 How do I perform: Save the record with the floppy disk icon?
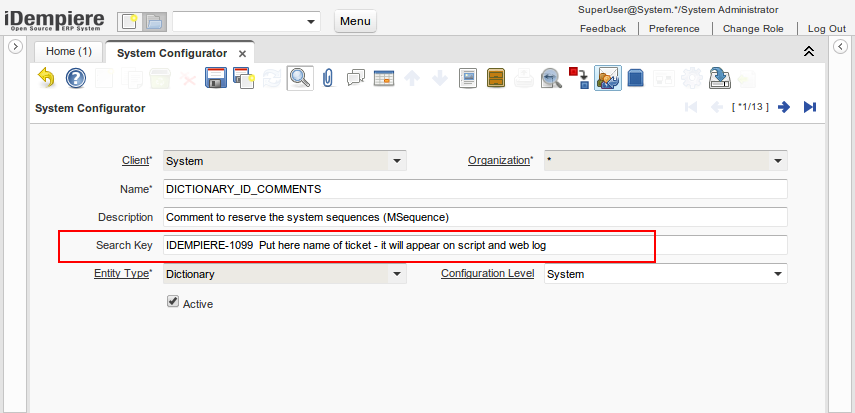215,78
